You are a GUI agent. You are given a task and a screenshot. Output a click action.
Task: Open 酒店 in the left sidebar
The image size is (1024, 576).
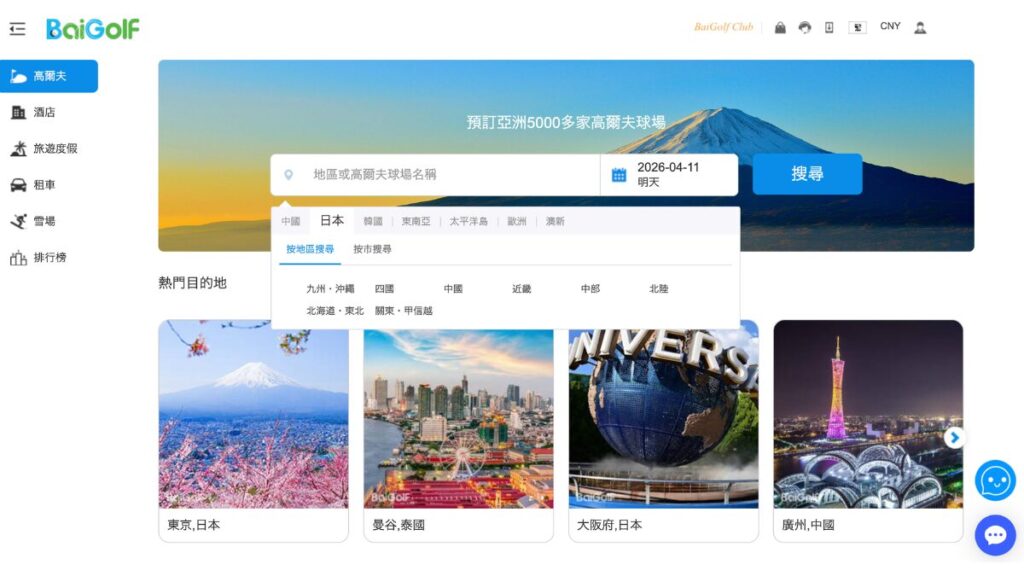click(45, 112)
